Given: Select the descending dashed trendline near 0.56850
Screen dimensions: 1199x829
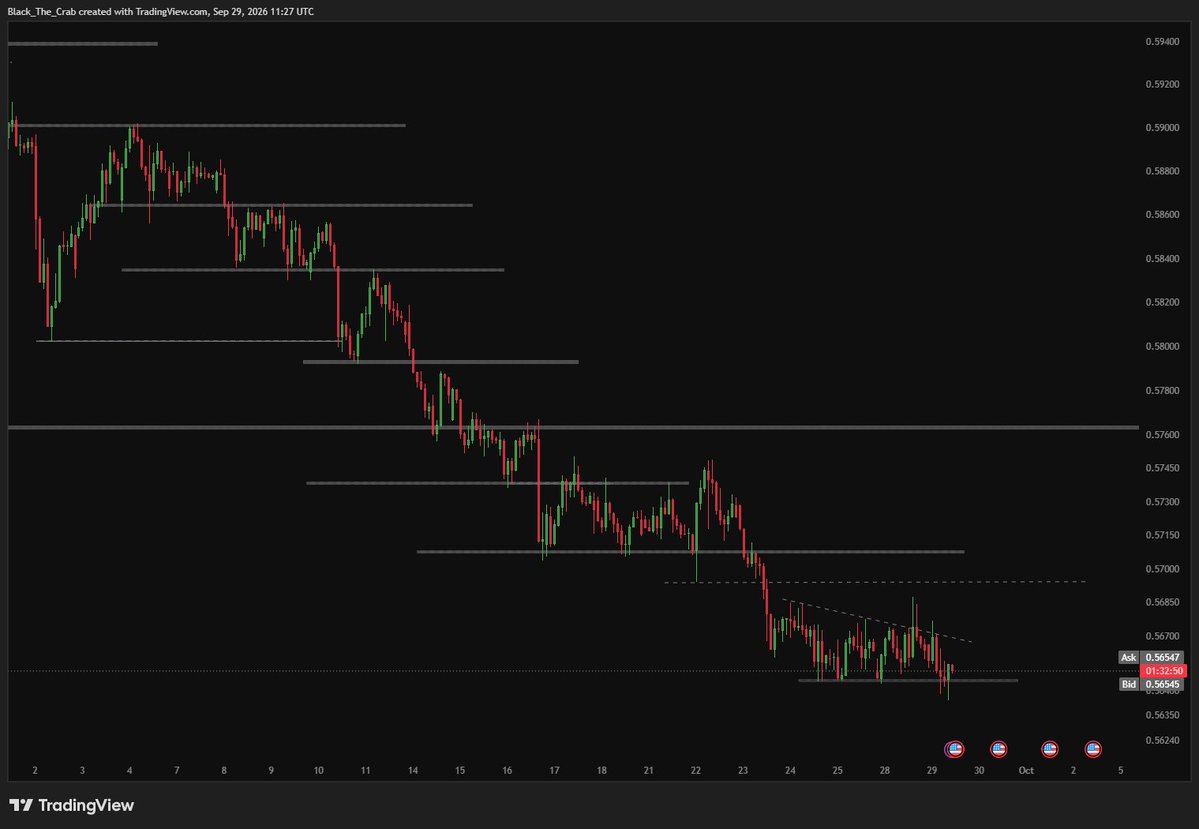Looking at the screenshot, I should (x=876, y=620).
